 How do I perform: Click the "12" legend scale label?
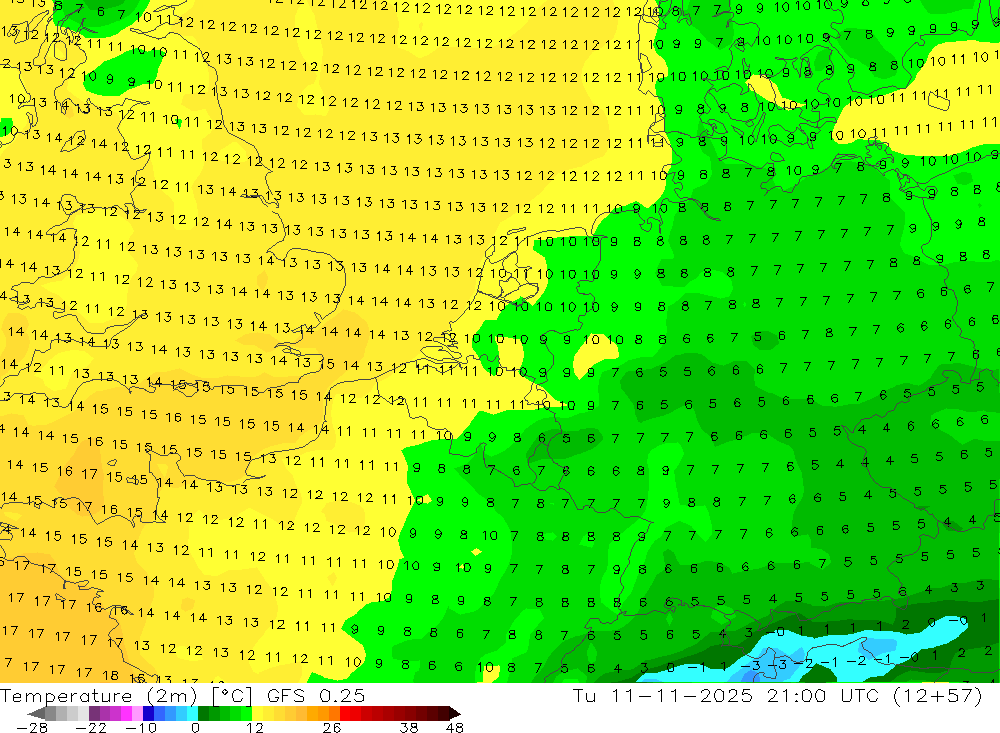255,728
